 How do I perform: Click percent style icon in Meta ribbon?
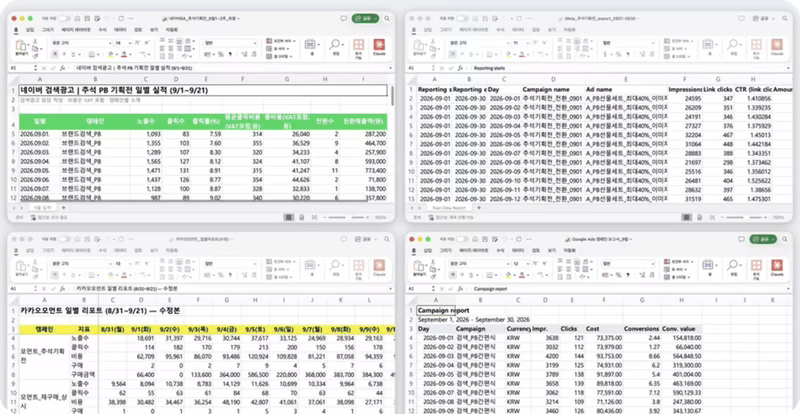[618, 54]
